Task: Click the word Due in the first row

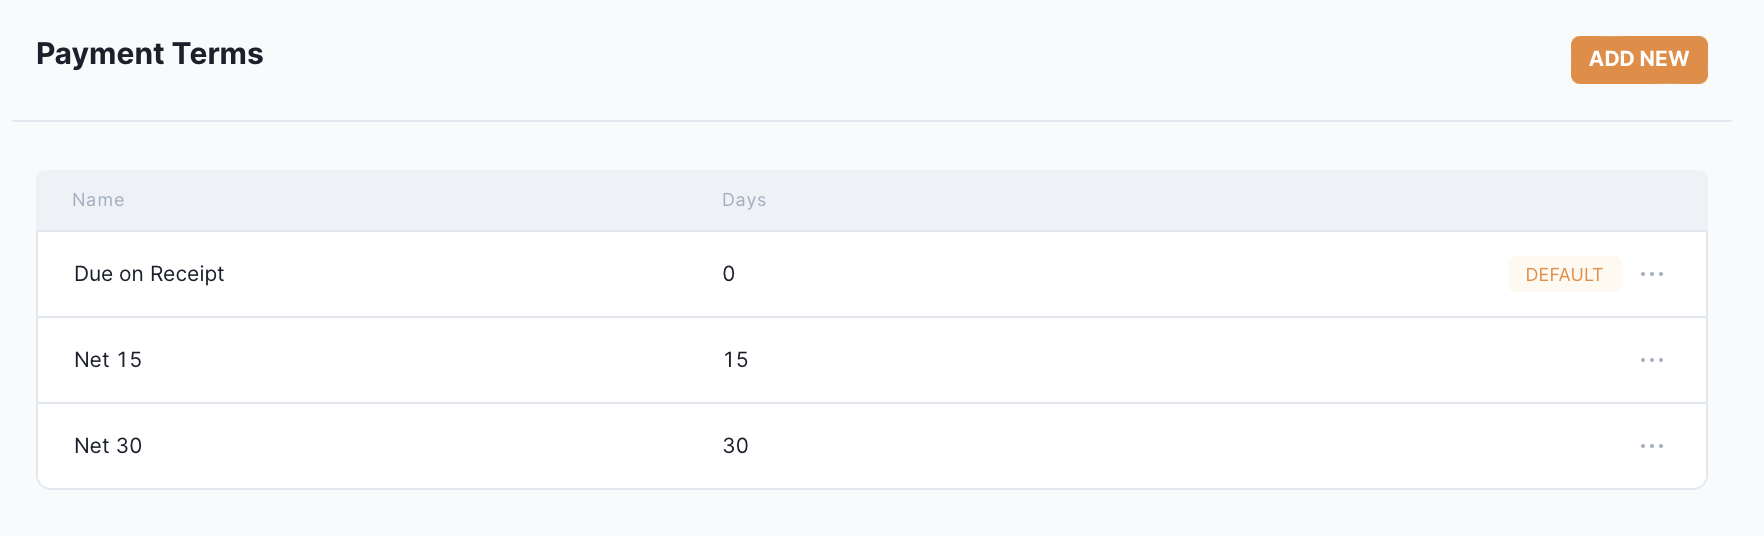Action: tap(94, 274)
